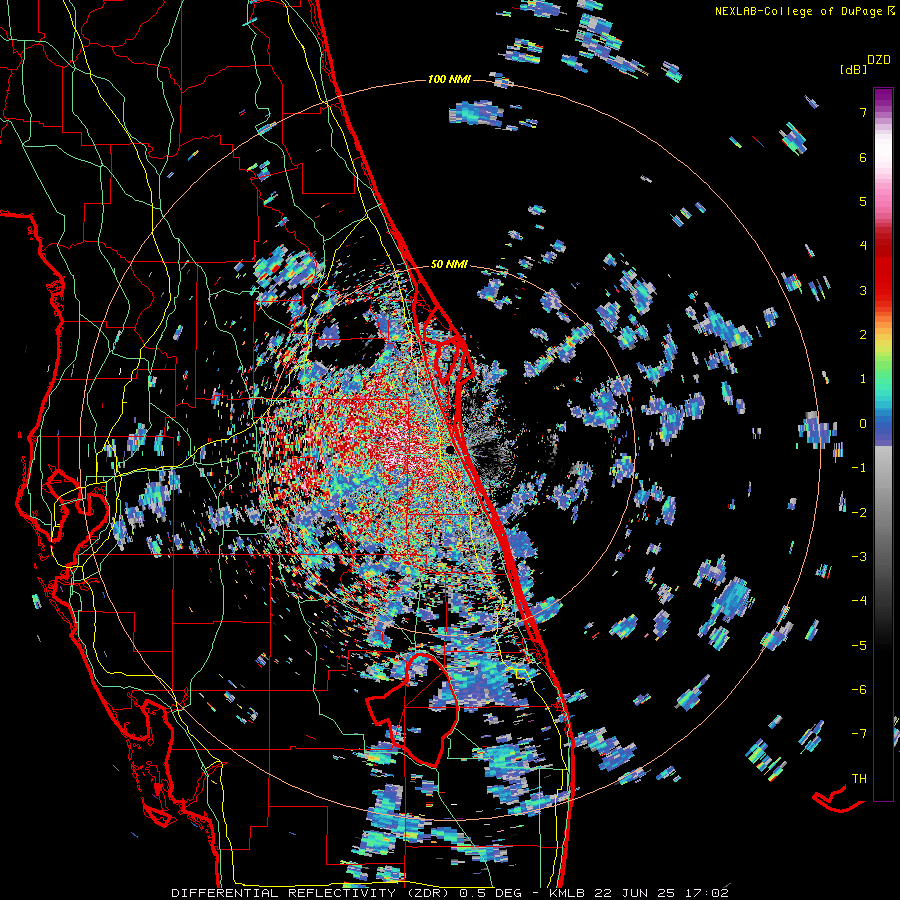This screenshot has width=900, height=900.
Task: Click the 7 value on the color scale
Action: (x=863, y=112)
